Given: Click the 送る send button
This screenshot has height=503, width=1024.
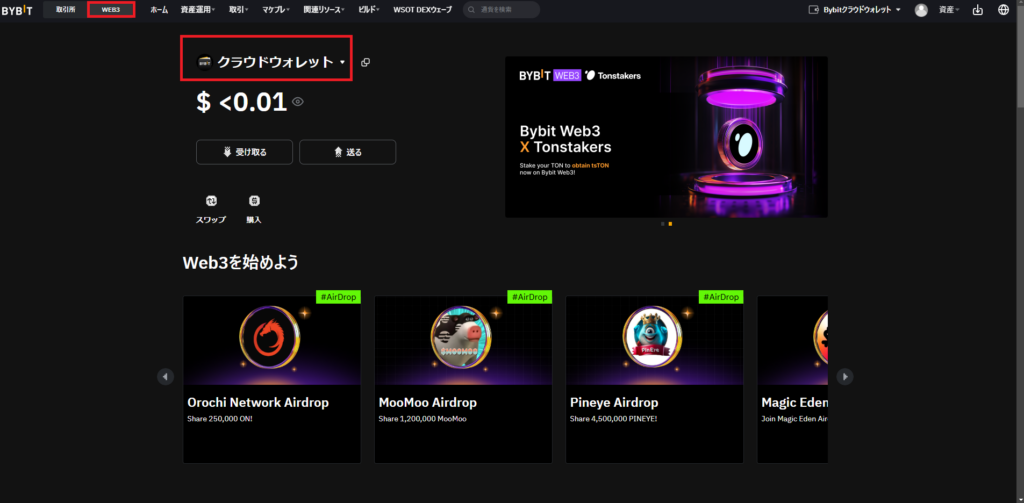Looking at the screenshot, I should (347, 152).
